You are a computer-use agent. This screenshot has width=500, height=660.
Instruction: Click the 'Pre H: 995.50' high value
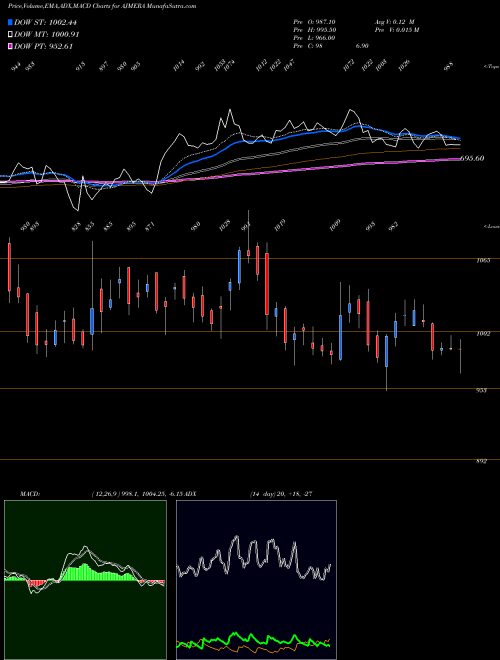pyautogui.click(x=314, y=30)
